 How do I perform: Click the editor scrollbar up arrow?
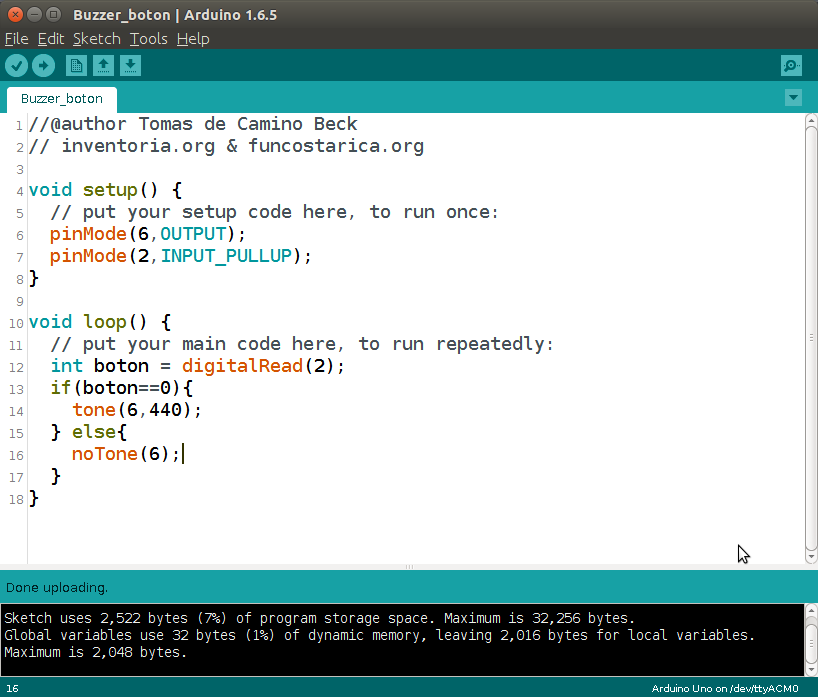pos(811,121)
